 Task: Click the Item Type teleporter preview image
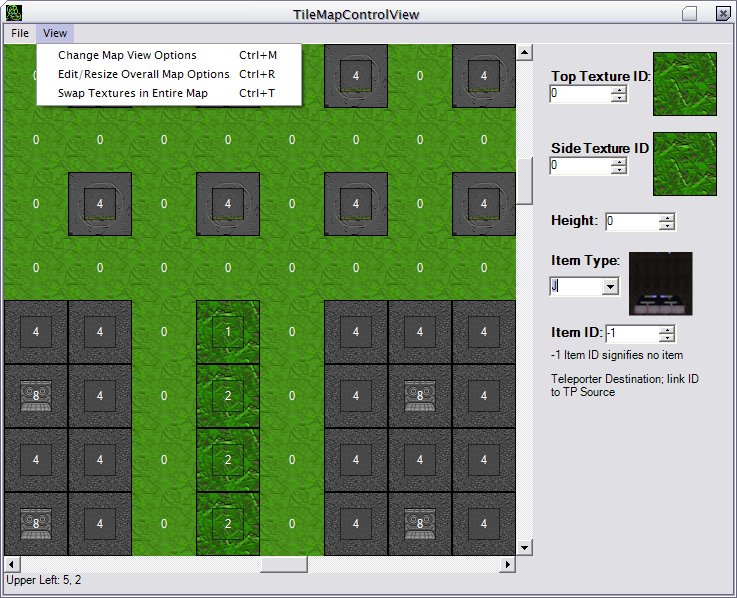click(660, 284)
